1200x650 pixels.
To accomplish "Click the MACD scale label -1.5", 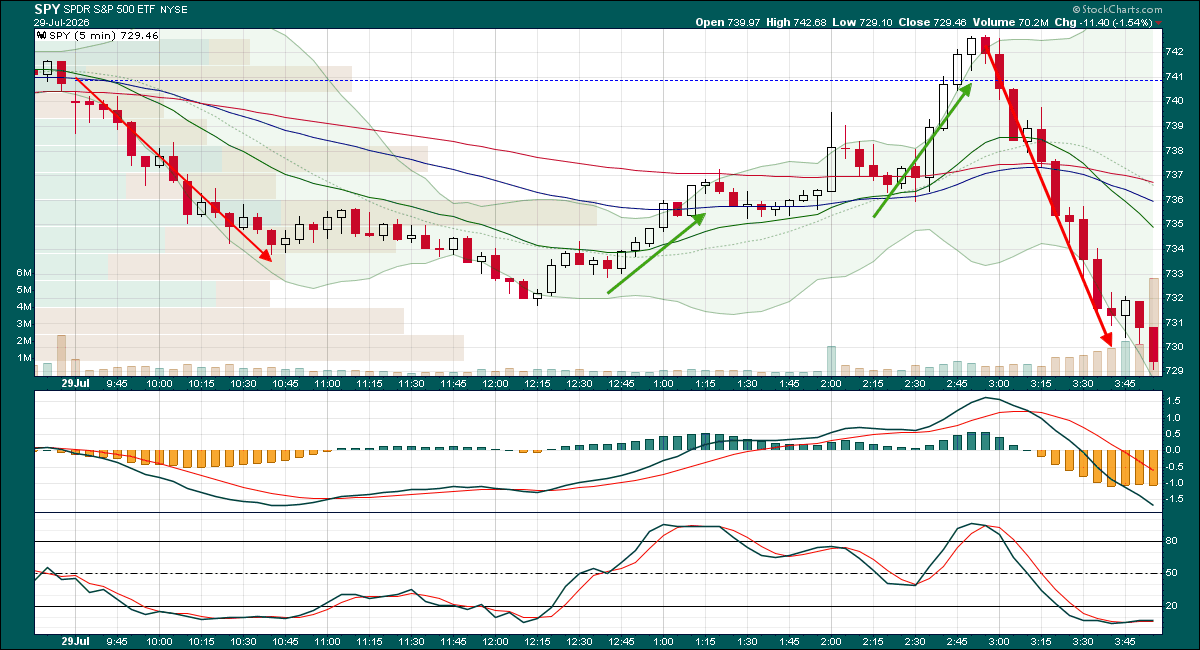I will (x=1176, y=498).
